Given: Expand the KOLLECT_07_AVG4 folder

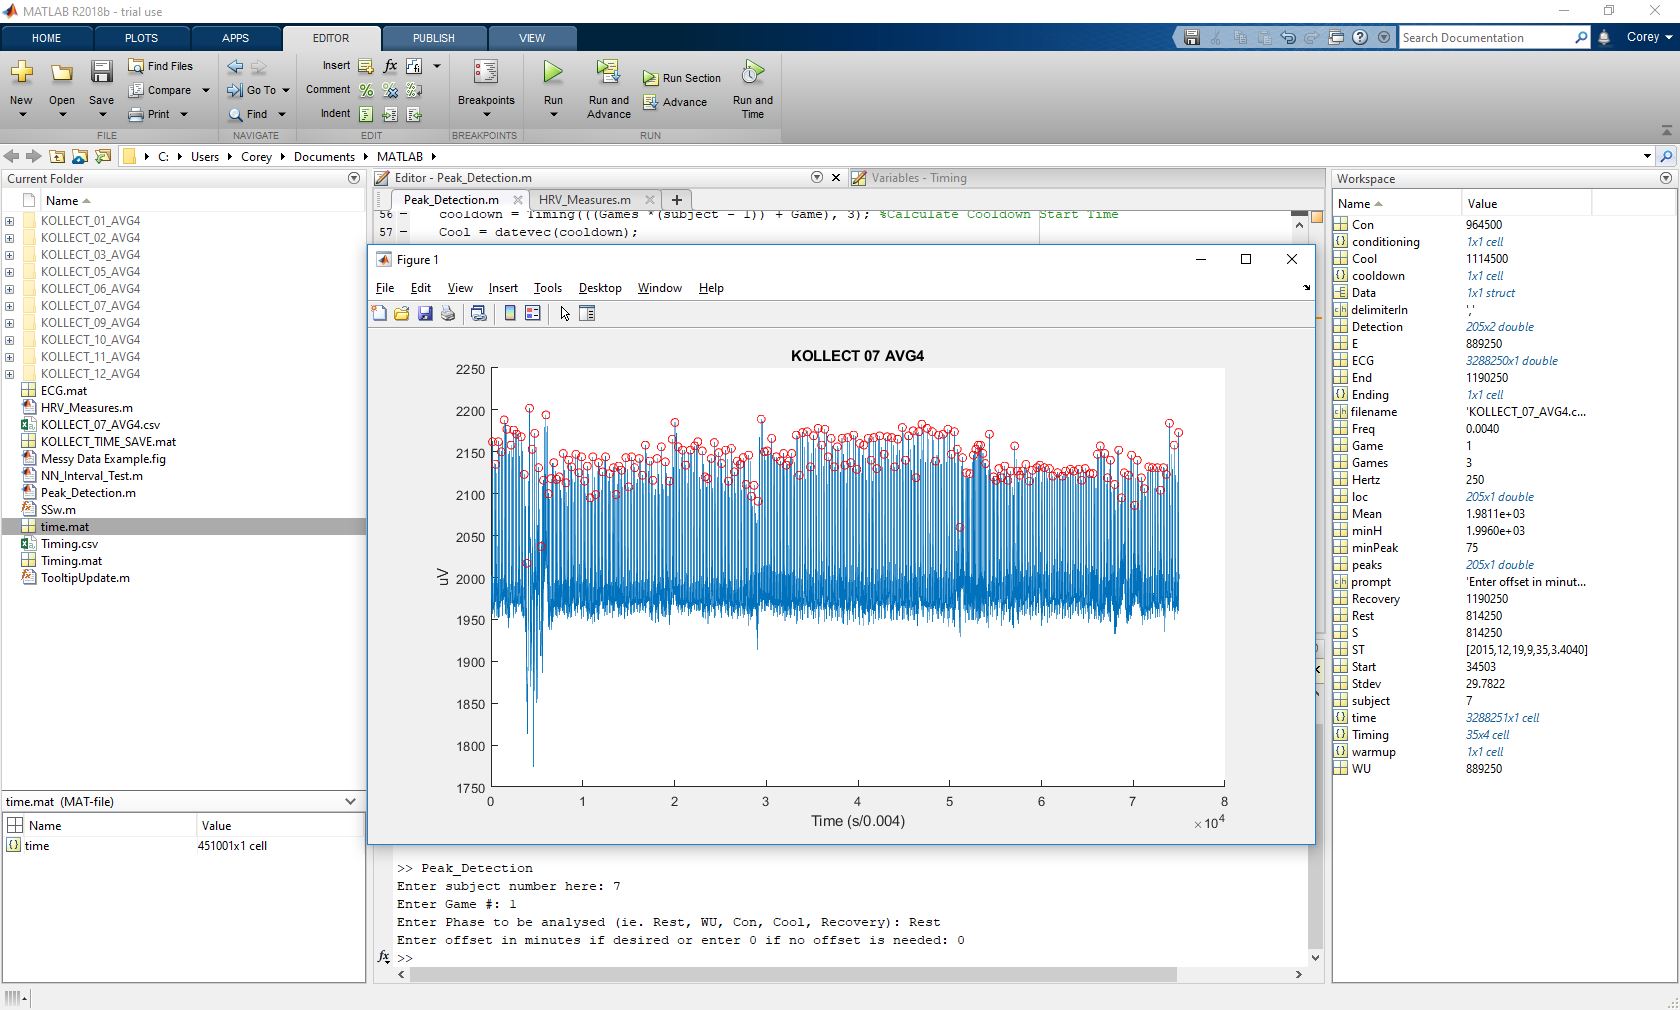Looking at the screenshot, I should 10,306.
